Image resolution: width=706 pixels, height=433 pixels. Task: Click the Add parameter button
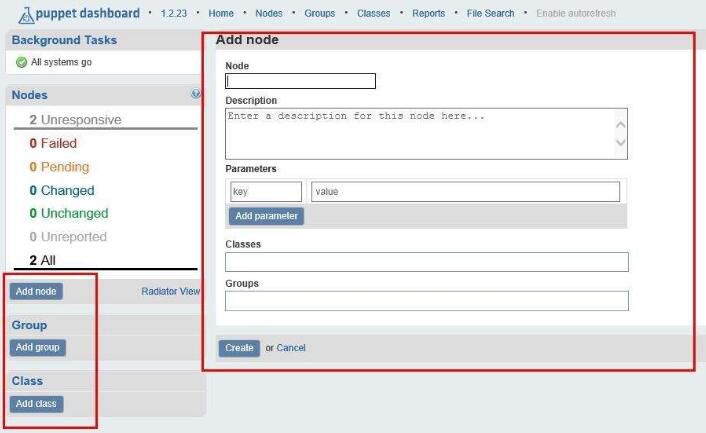click(x=266, y=216)
